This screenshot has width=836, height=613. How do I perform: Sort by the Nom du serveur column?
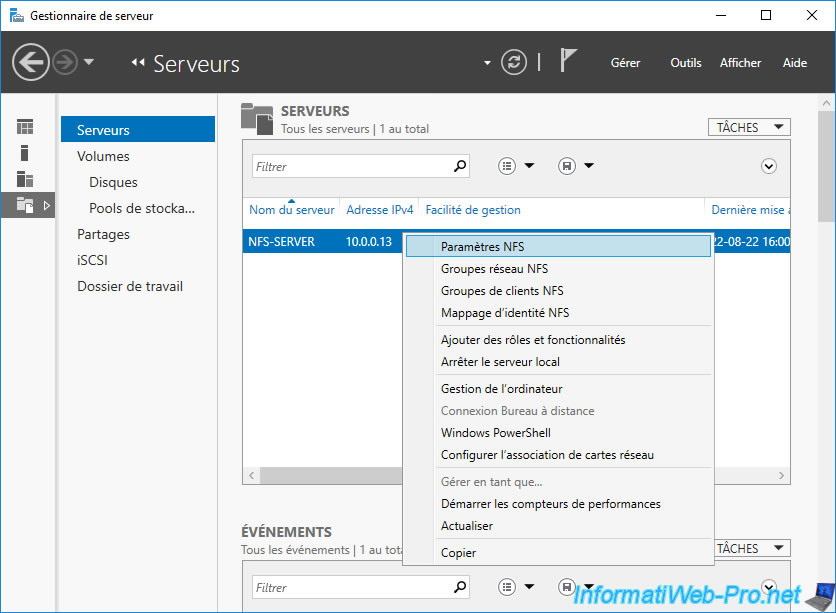[291, 210]
